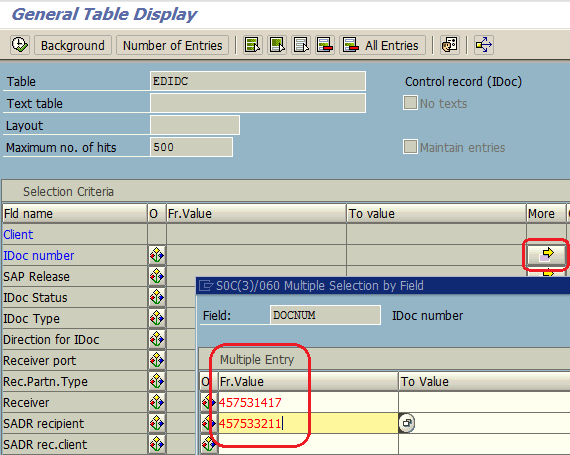Open selection options icon for IDoc number
The image size is (570, 455).
pyautogui.click(x=157, y=255)
